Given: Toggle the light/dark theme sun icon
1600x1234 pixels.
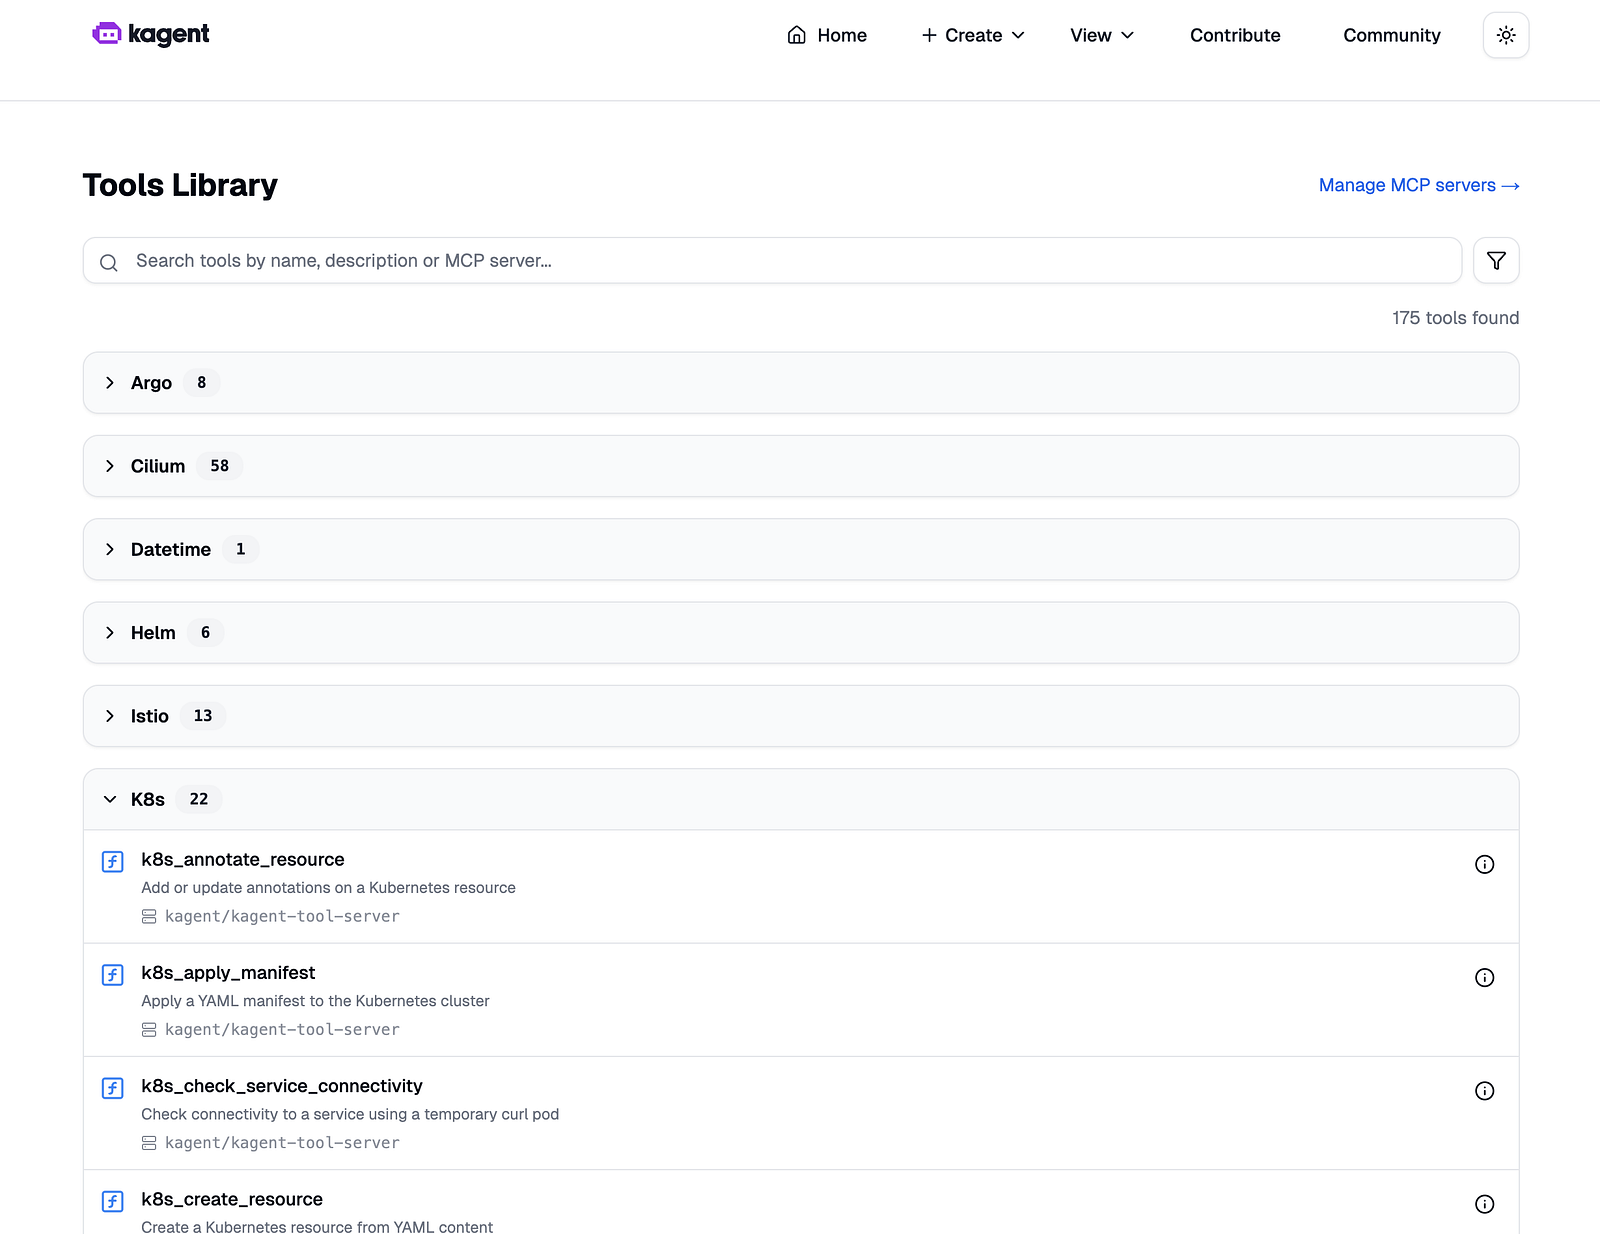Looking at the screenshot, I should tap(1506, 35).
